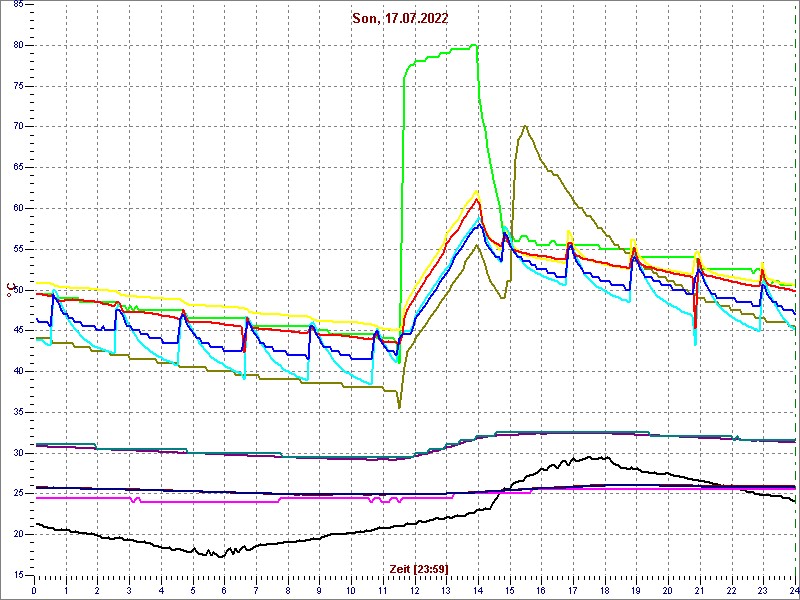Select the '80' temperature axis label
The height and width of the screenshot is (600, 800).
[x=17, y=45]
